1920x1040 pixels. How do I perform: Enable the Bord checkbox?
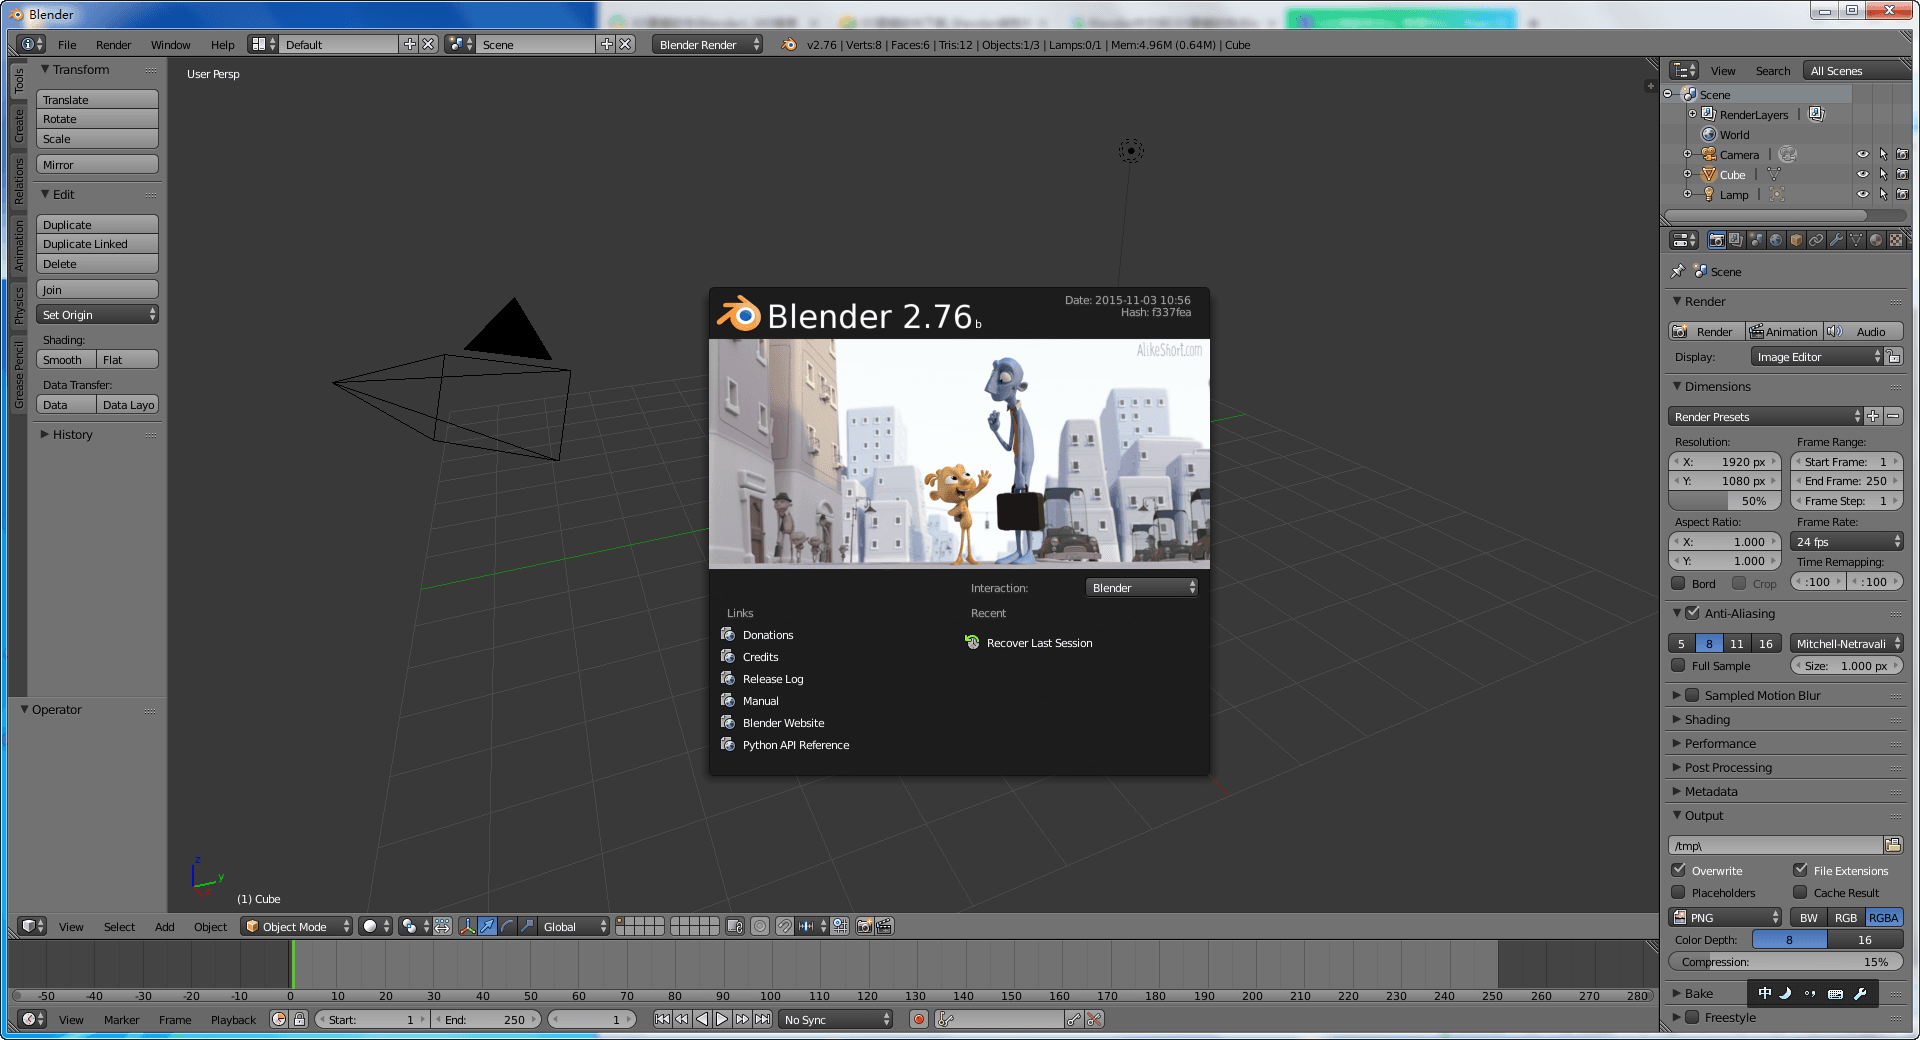click(1678, 583)
